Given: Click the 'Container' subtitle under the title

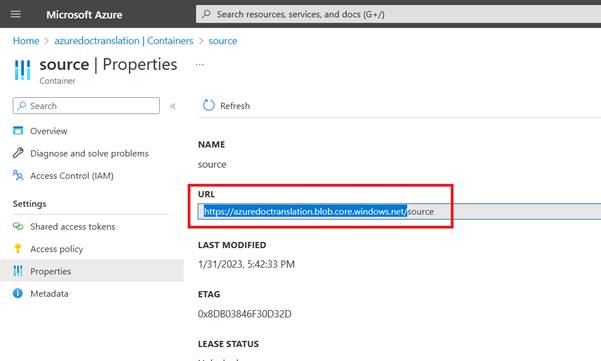Looking at the screenshot, I should pos(57,81).
